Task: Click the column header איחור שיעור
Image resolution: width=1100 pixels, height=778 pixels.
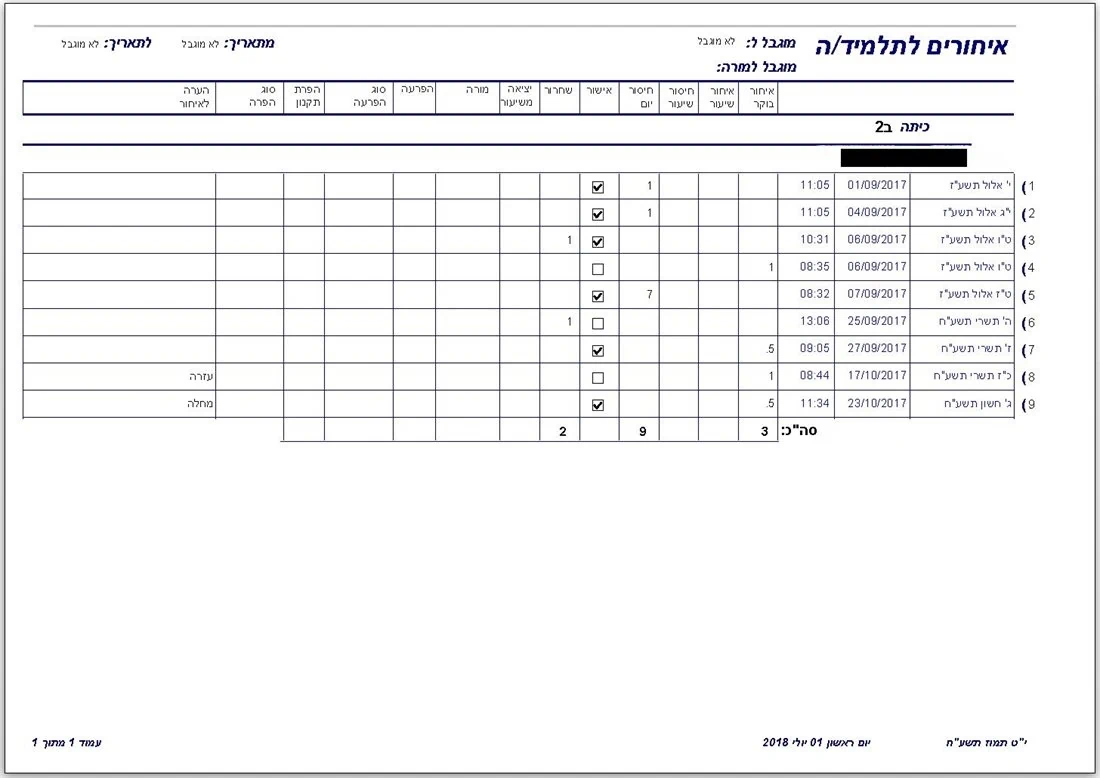Action: [x=721, y=98]
